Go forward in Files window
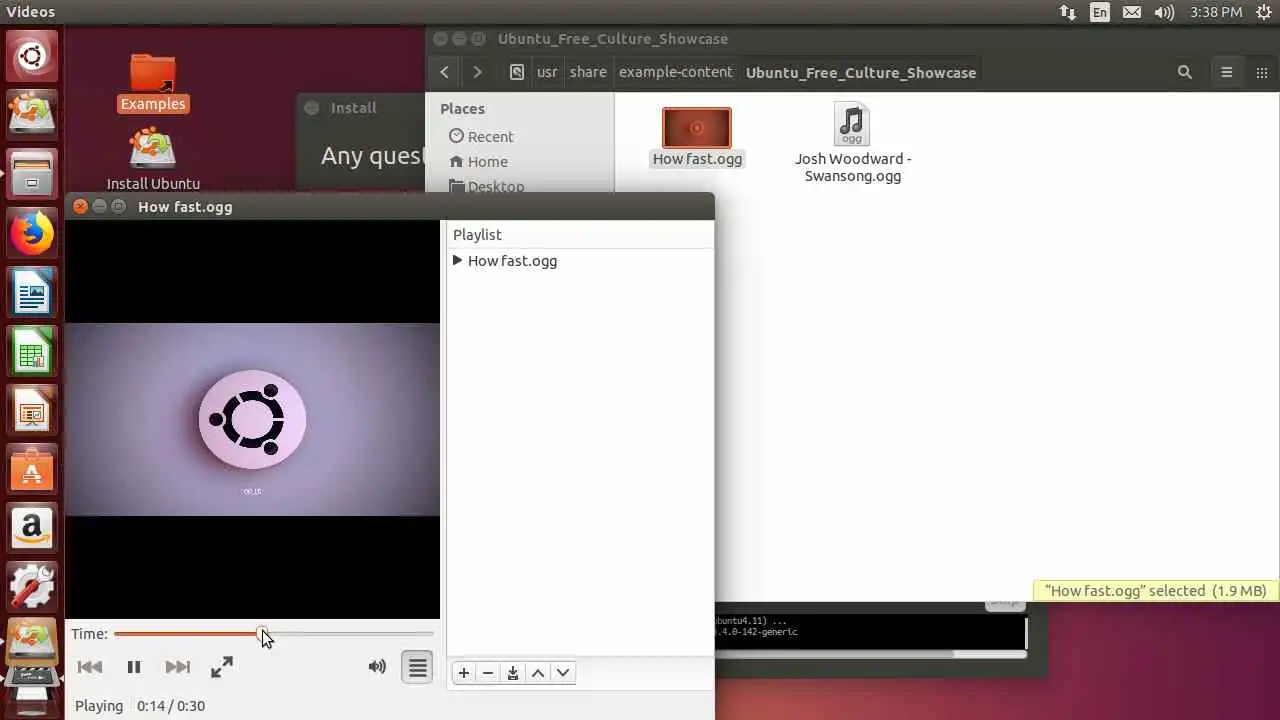1280x720 pixels. point(477,72)
